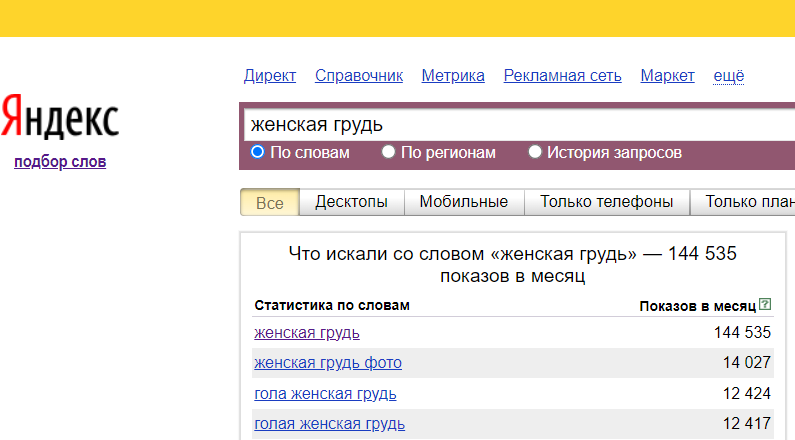The width and height of the screenshot is (795, 440).
Task: Switch to the Все tab
Action: [270, 202]
